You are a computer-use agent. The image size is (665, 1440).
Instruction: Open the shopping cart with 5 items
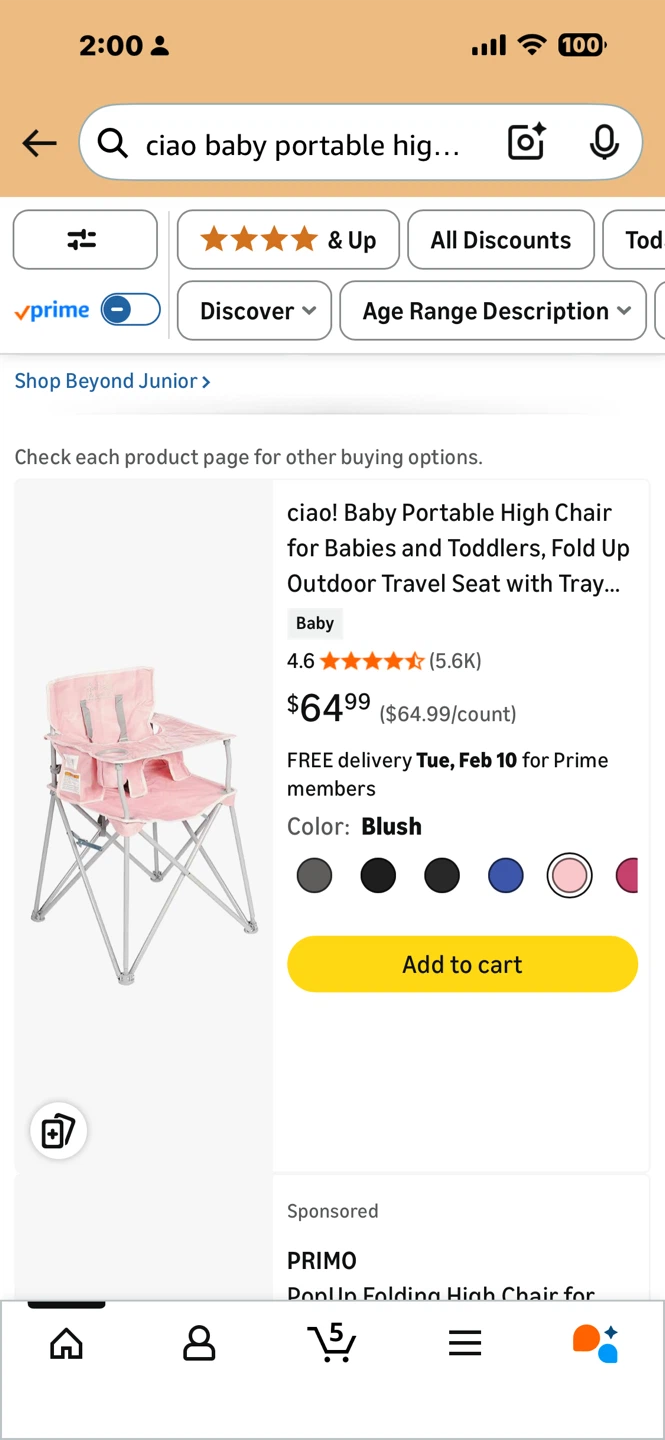[x=332, y=1343]
